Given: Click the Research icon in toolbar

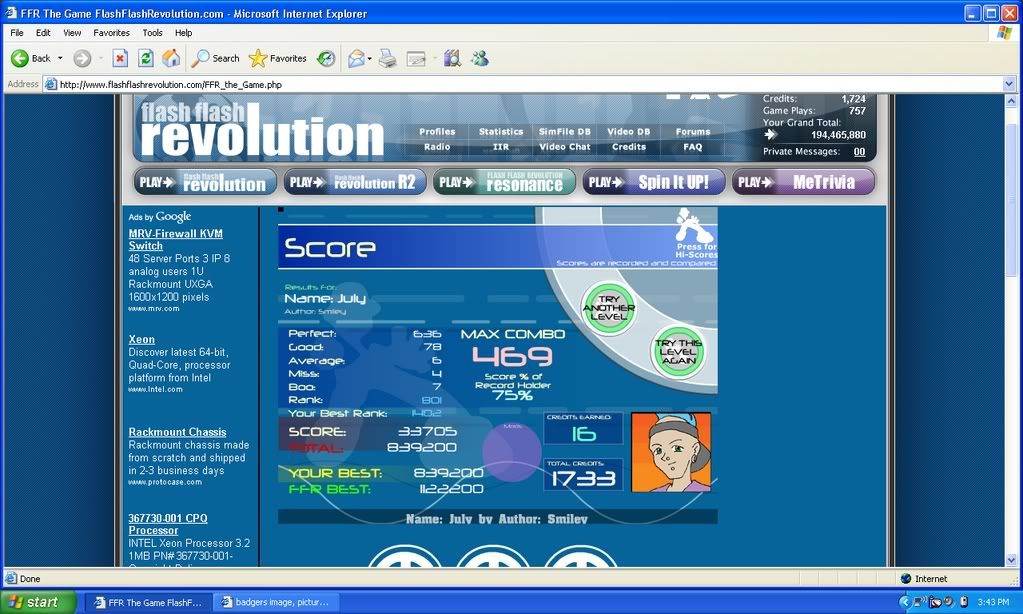Looking at the screenshot, I should (452, 58).
